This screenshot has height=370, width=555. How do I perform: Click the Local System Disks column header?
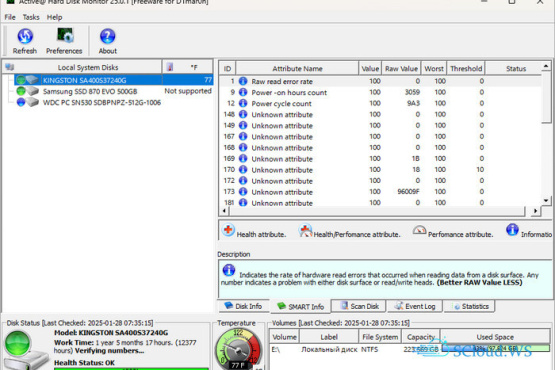pyautogui.click(x=88, y=67)
